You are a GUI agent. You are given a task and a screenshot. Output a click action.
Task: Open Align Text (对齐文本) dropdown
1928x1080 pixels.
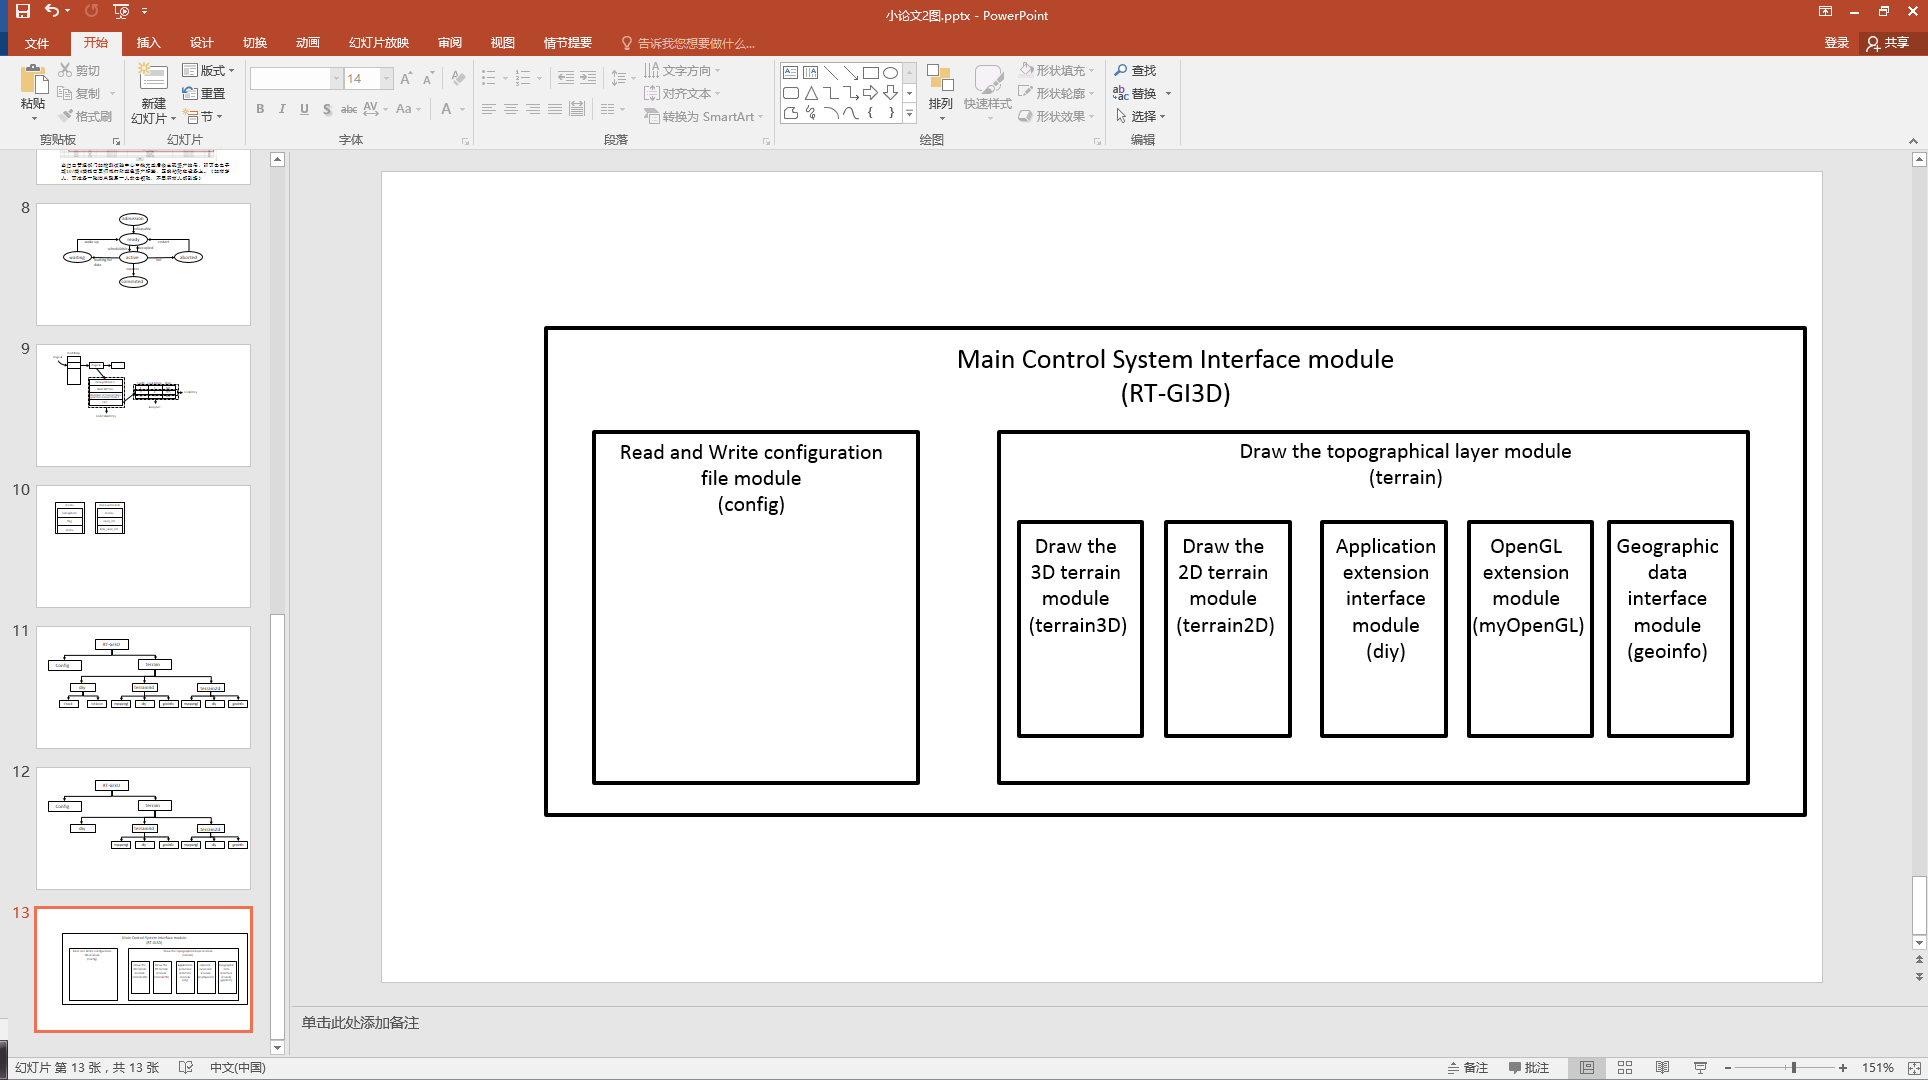click(682, 93)
